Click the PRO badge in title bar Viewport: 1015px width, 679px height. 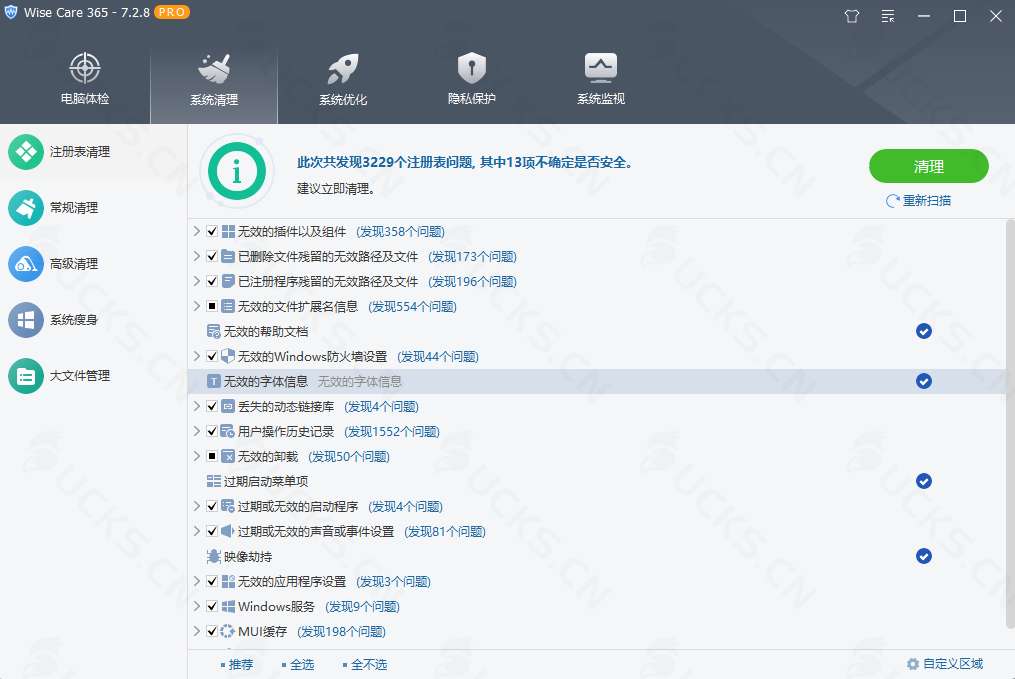pyautogui.click(x=172, y=12)
